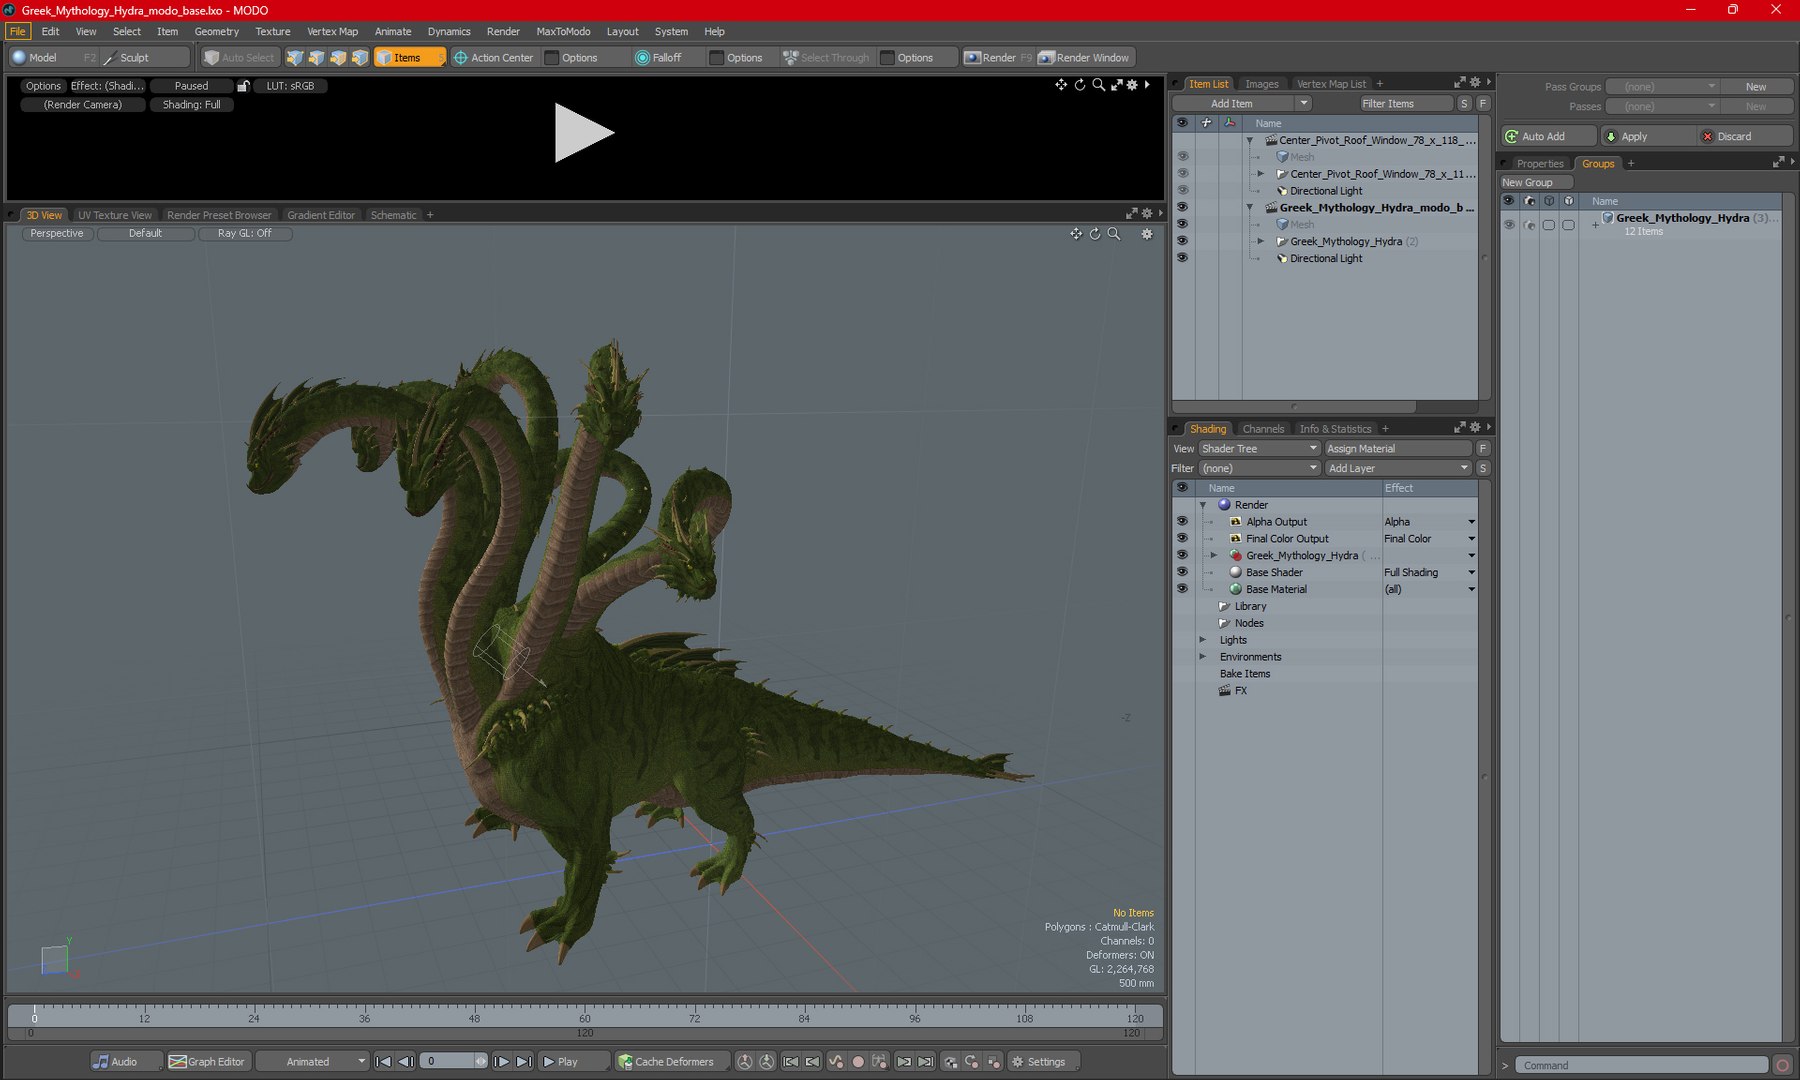The height and width of the screenshot is (1080, 1800).
Task: Expand the Lights shader tree node
Action: pos(1203,640)
